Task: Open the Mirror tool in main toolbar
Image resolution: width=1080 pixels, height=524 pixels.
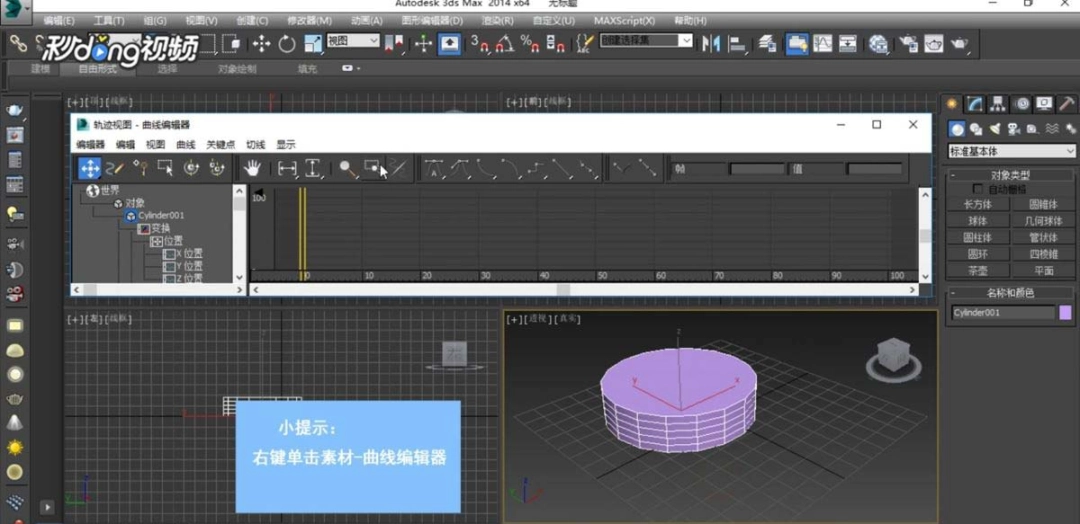Action: [711, 44]
